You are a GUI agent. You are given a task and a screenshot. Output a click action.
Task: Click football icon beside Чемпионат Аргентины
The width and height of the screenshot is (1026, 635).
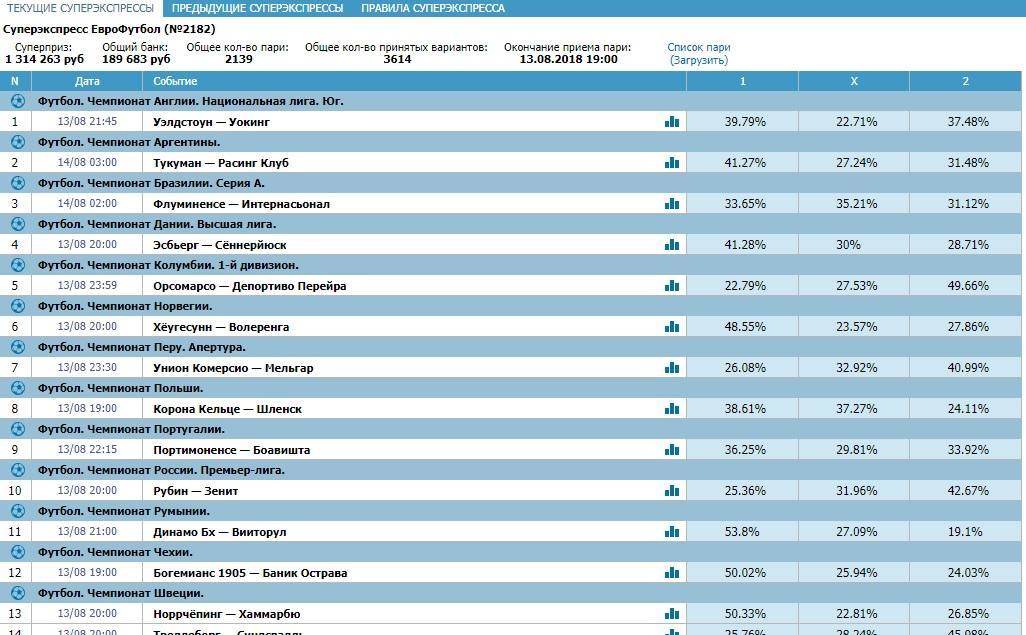tap(17, 142)
